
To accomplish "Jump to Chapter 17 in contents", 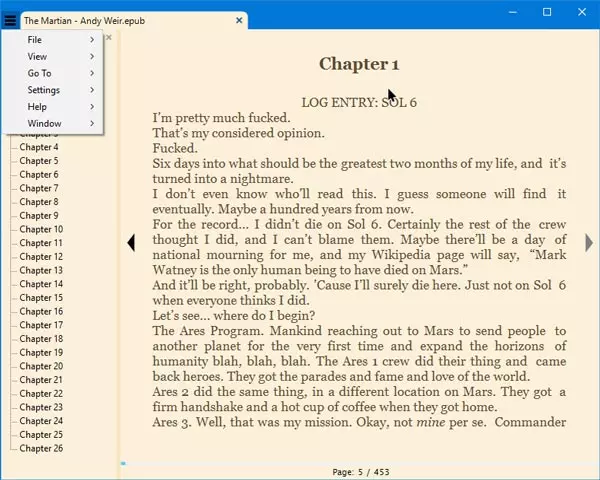I will [41, 325].
